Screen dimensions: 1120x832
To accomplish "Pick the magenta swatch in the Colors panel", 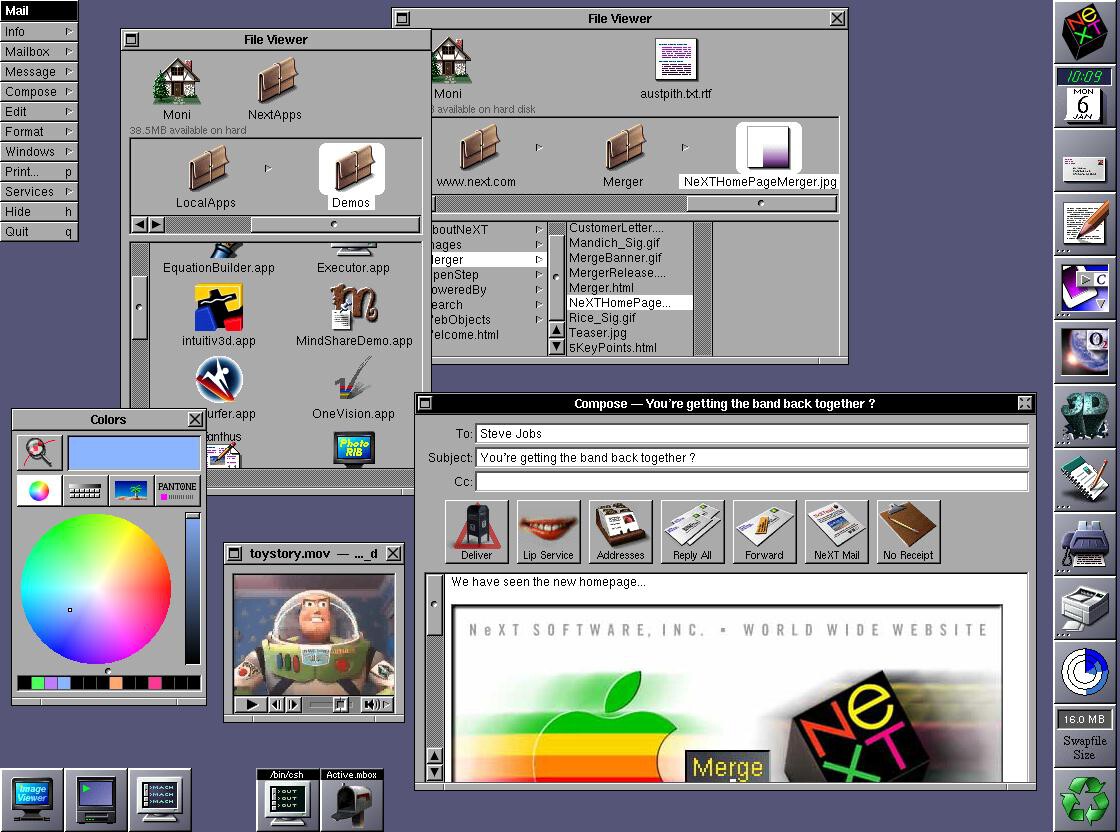I will (156, 683).
